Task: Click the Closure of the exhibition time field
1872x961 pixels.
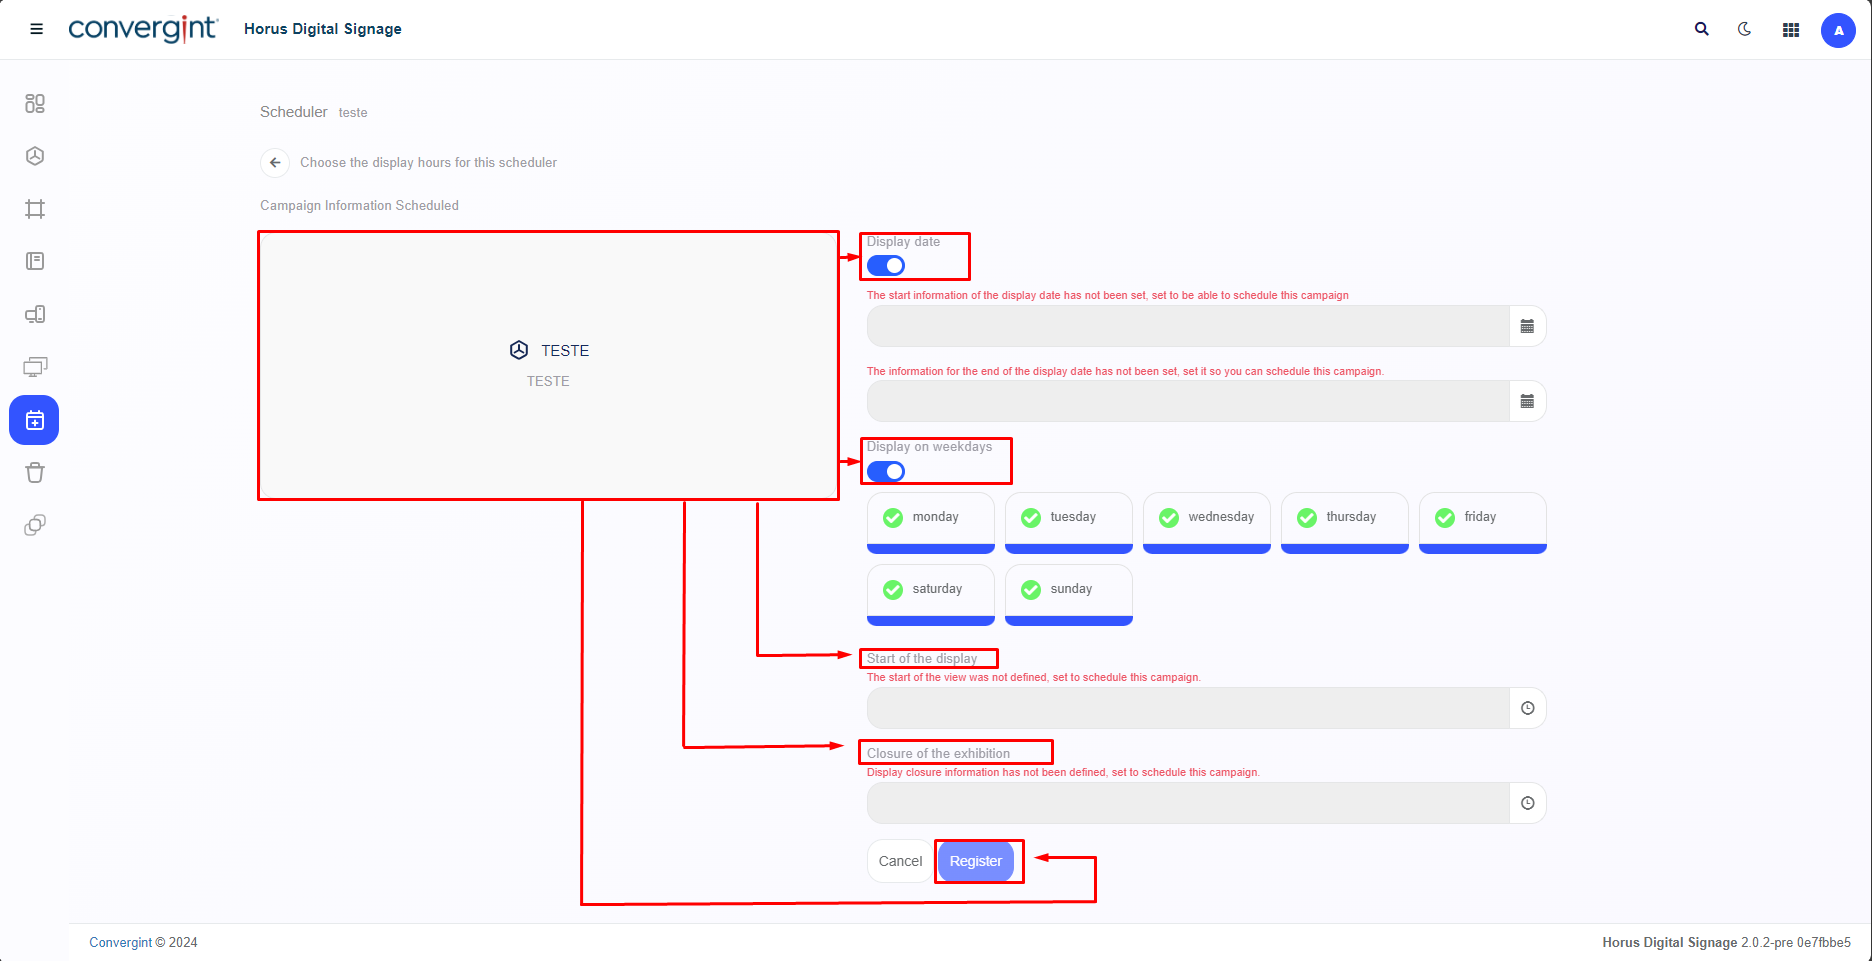Action: [1187, 803]
